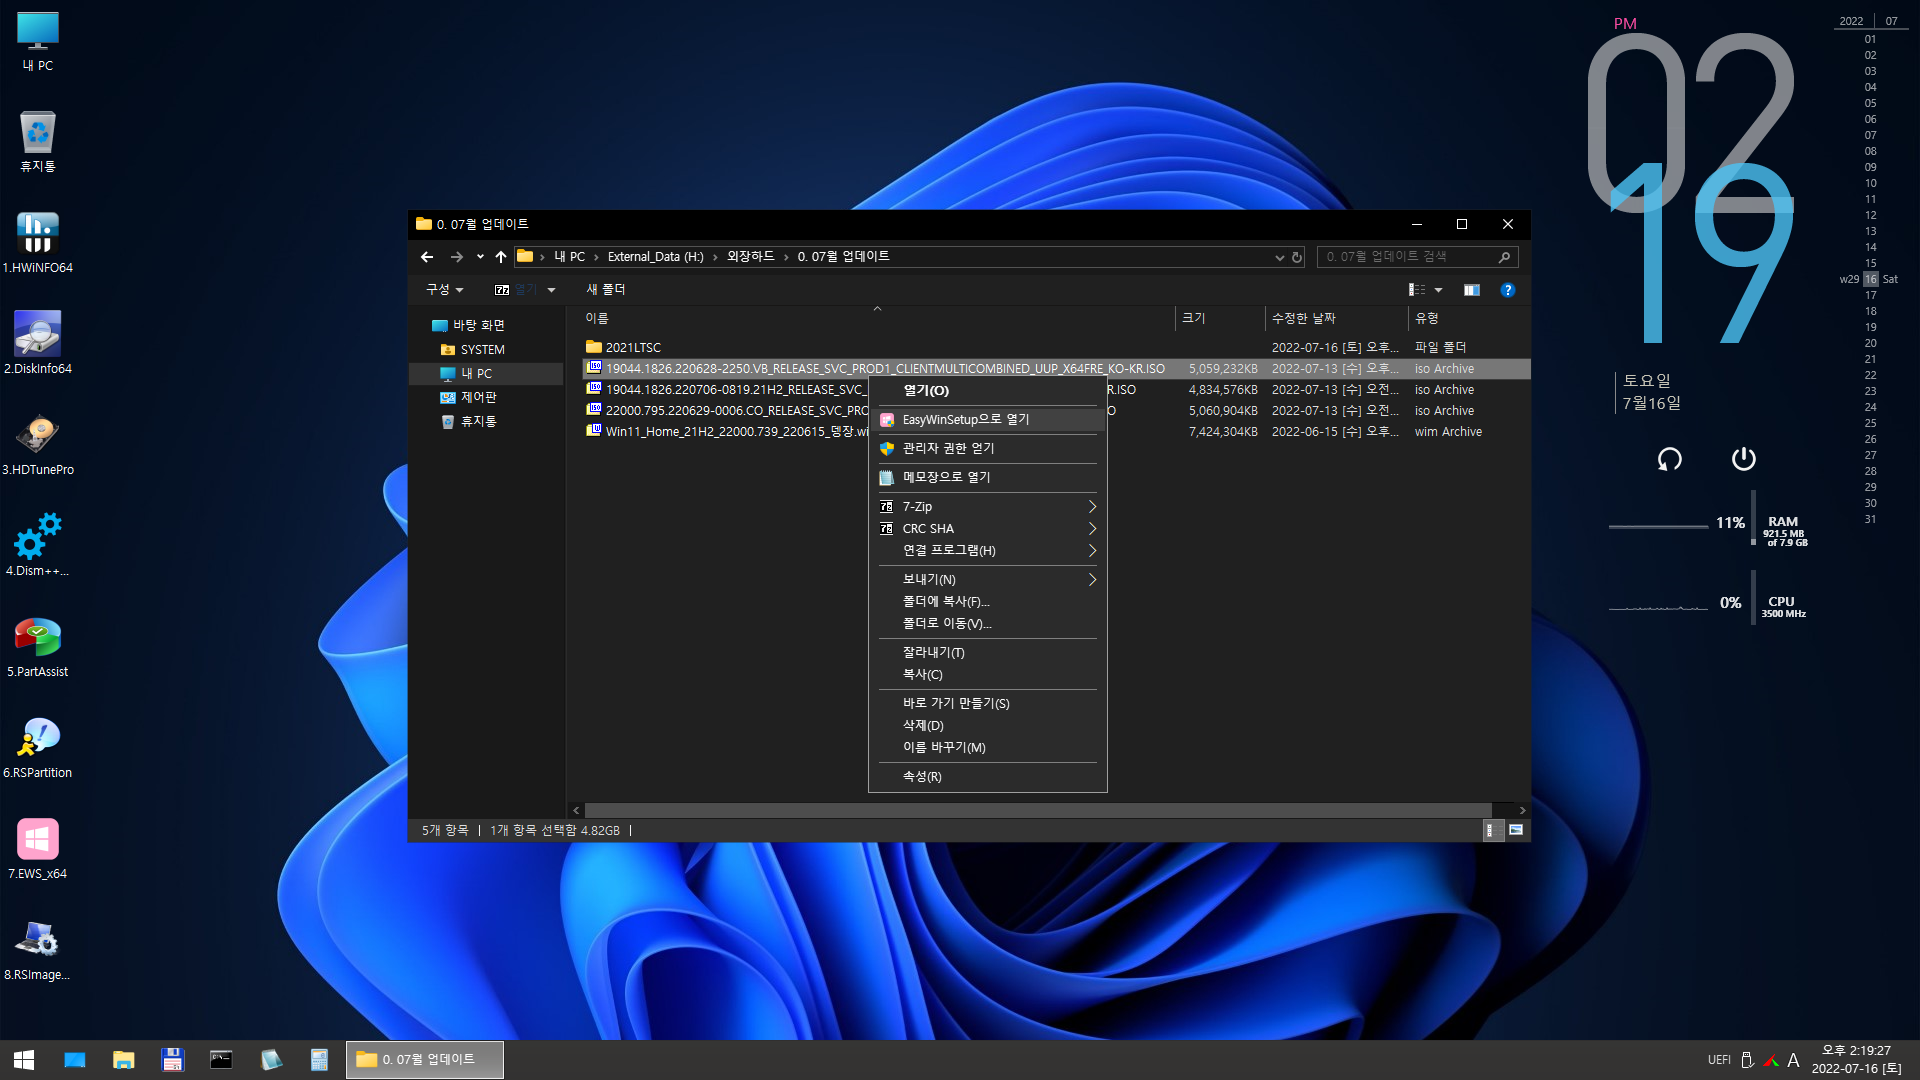Sort by the 크기 size column header

[1220, 319]
